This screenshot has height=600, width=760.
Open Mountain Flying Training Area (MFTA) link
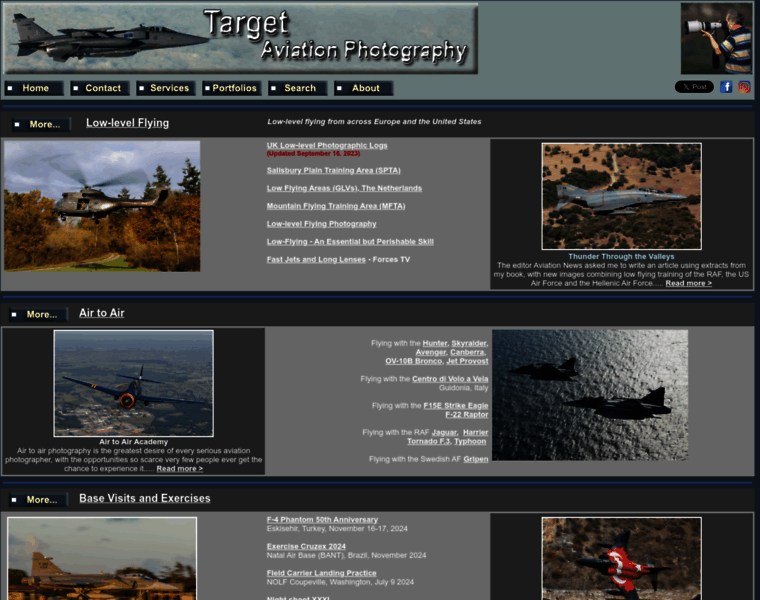[x=336, y=206]
